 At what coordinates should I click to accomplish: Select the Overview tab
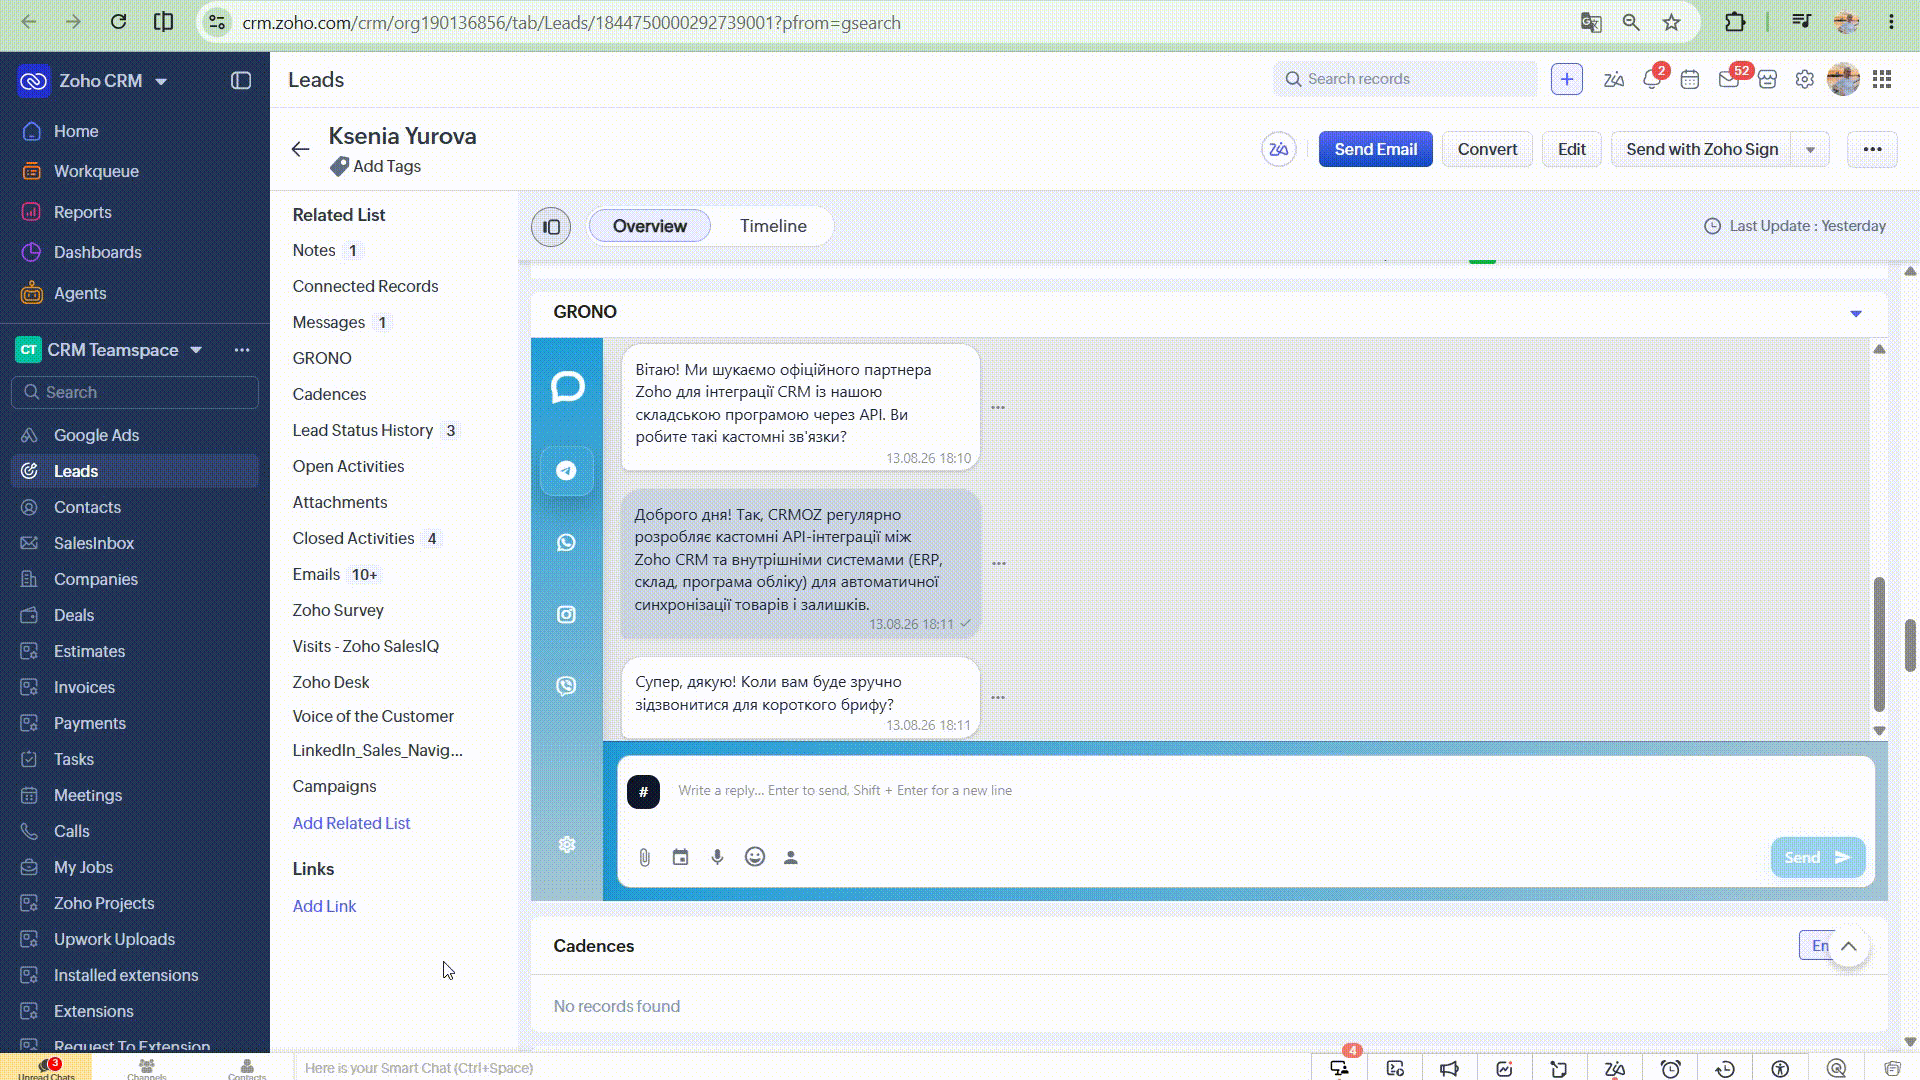(650, 226)
